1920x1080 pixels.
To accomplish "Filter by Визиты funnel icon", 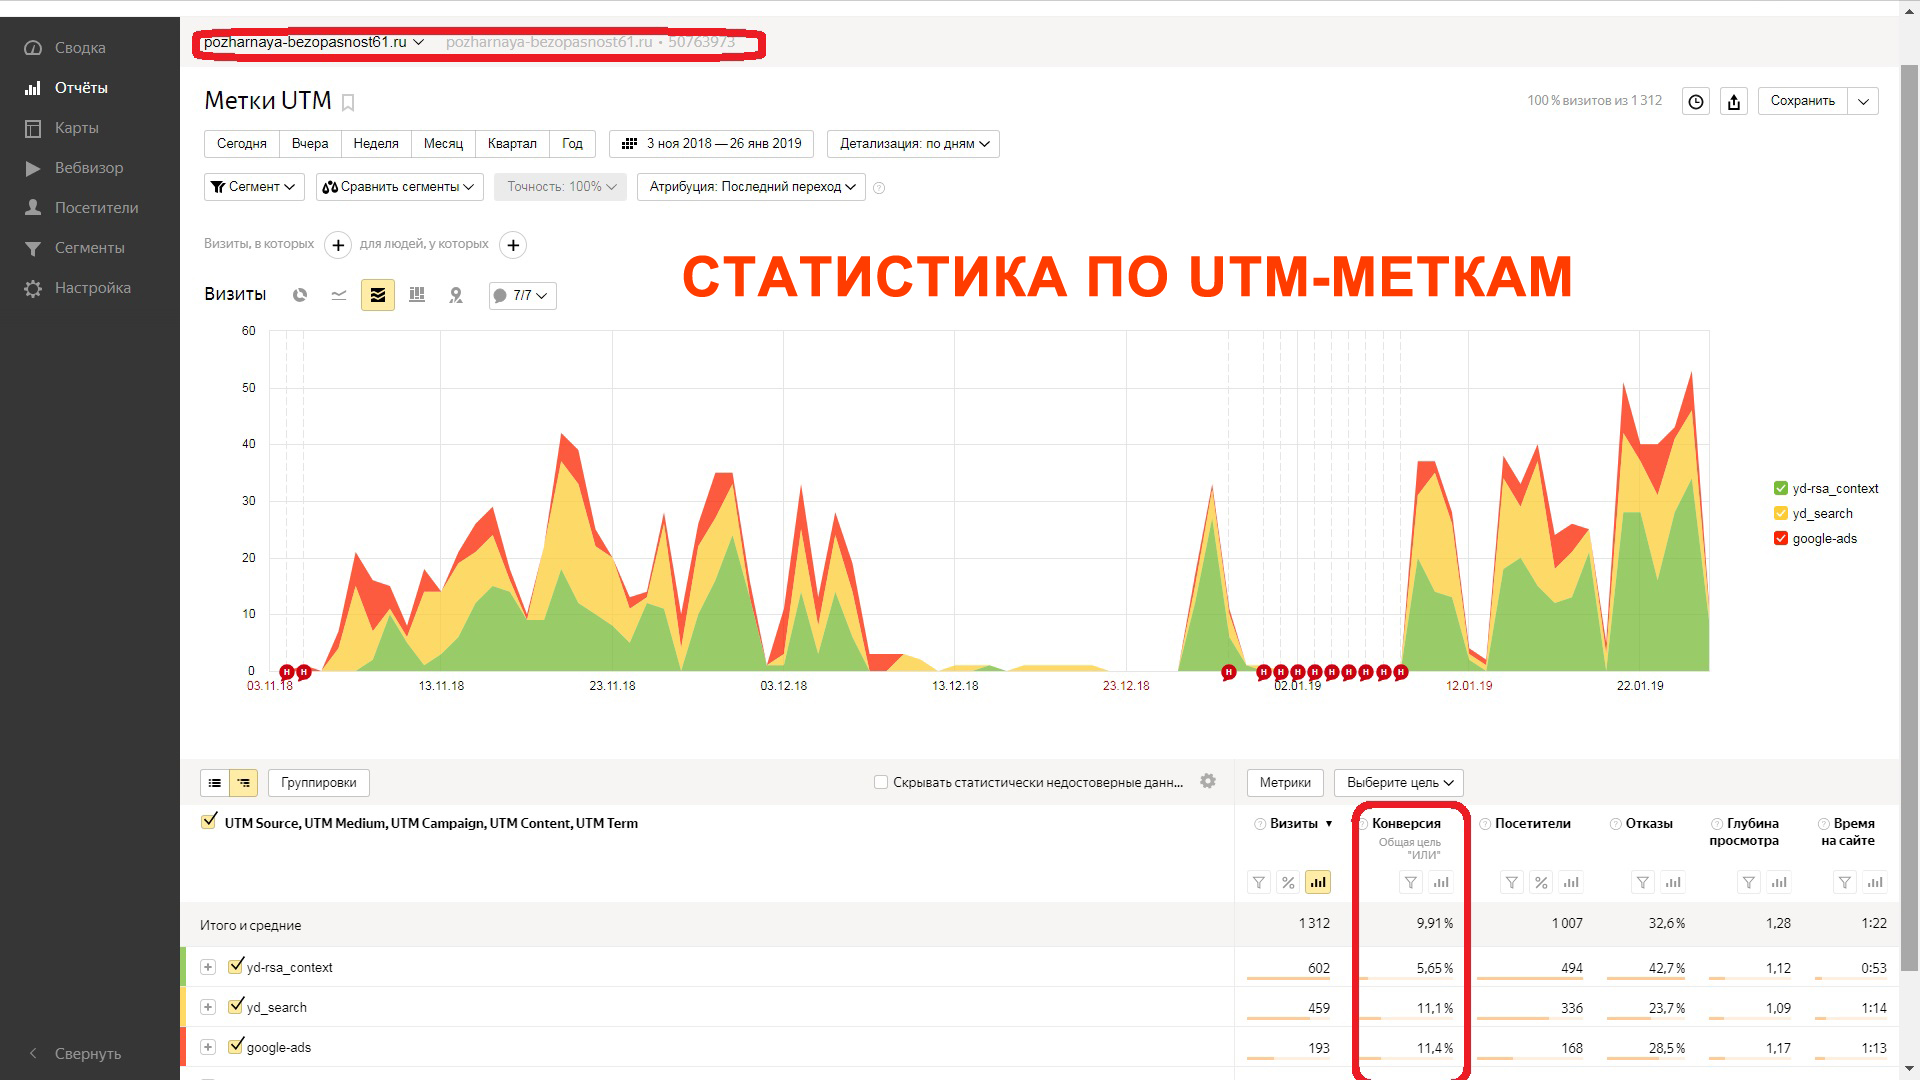I will [1259, 883].
